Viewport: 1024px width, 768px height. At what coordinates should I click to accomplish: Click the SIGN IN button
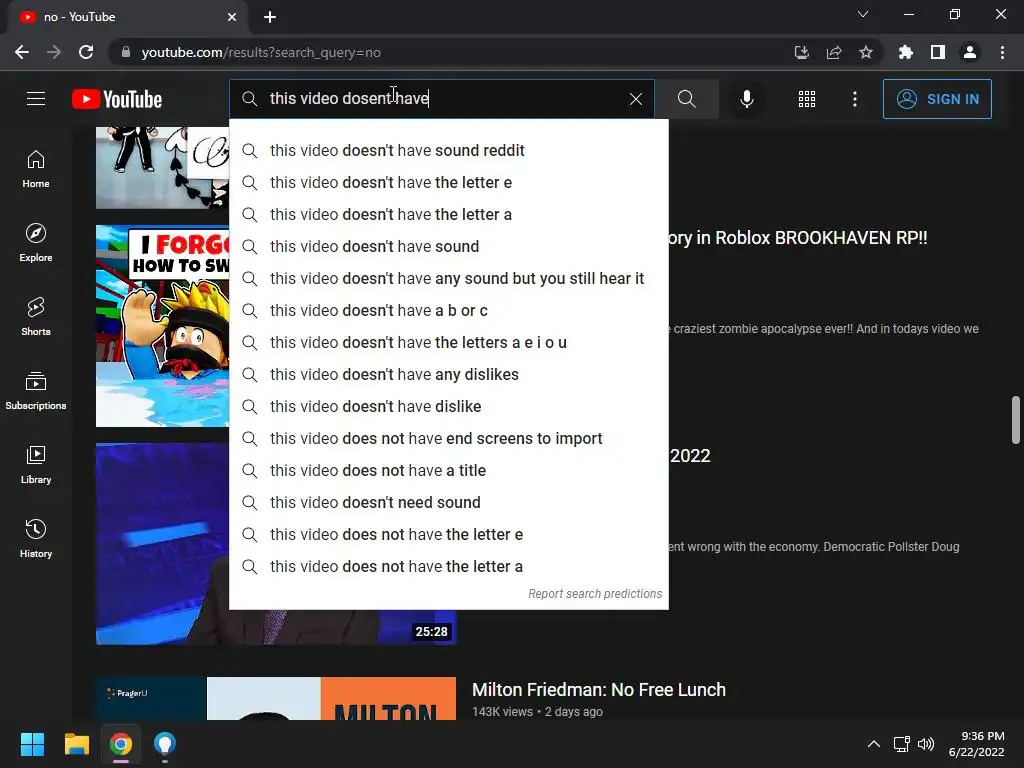(x=937, y=99)
